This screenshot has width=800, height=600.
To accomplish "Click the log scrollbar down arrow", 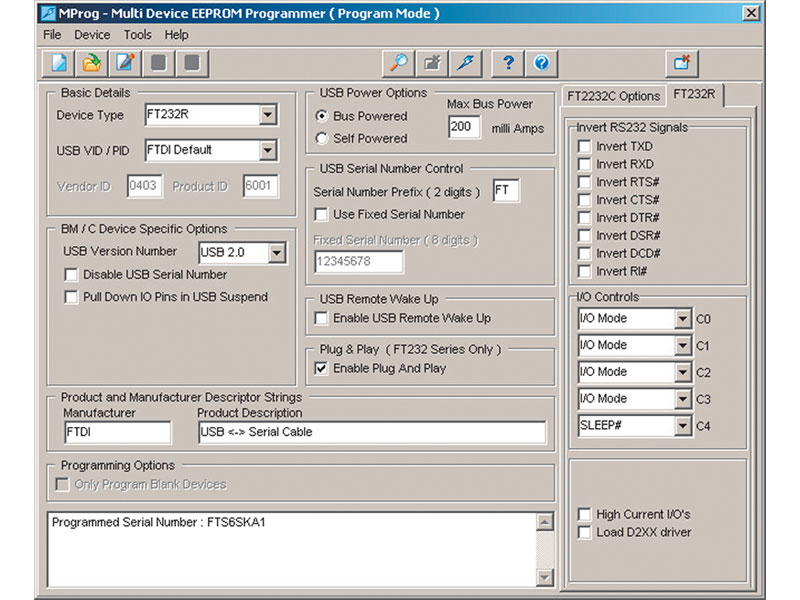I will pyautogui.click(x=545, y=578).
